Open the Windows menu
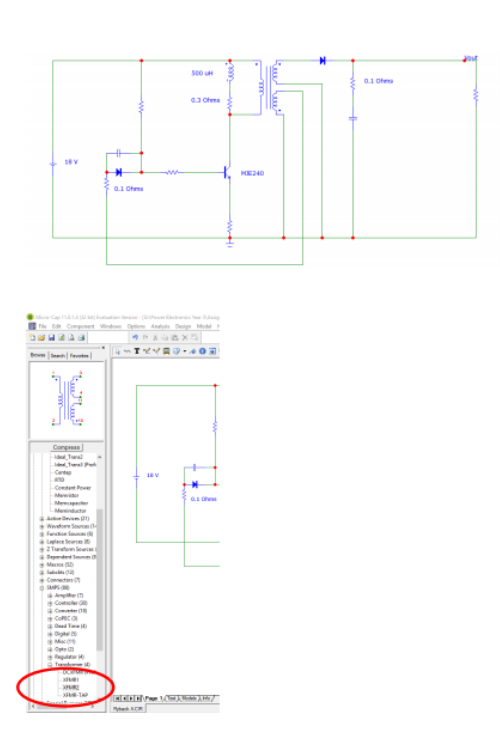500x750 pixels. pos(111,326)
